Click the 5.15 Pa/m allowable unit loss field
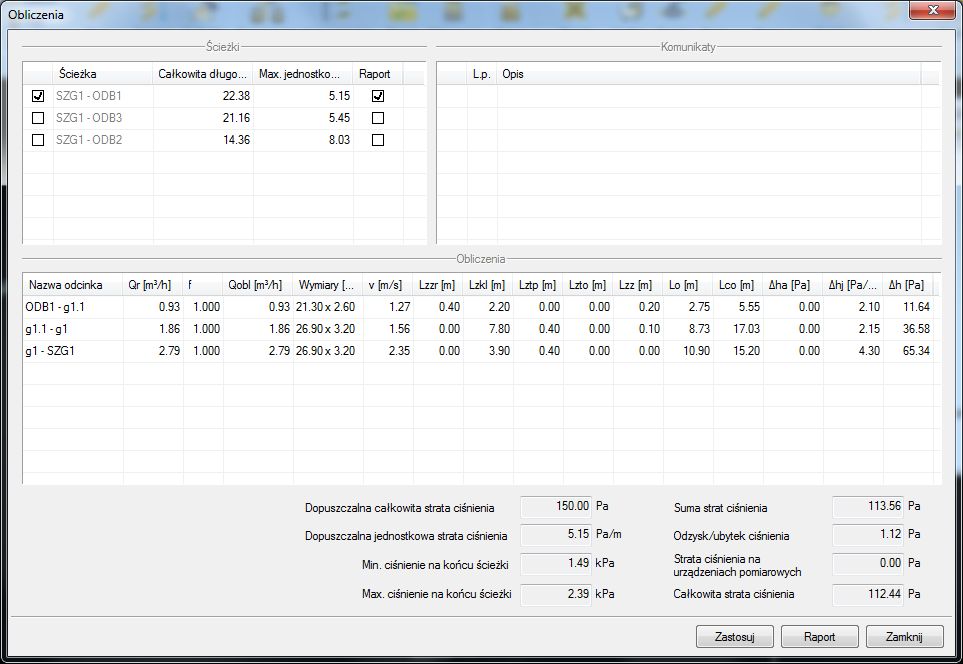The height and width of the screenshot is (664, 963). pyautogui.click(x=556, y=534)
